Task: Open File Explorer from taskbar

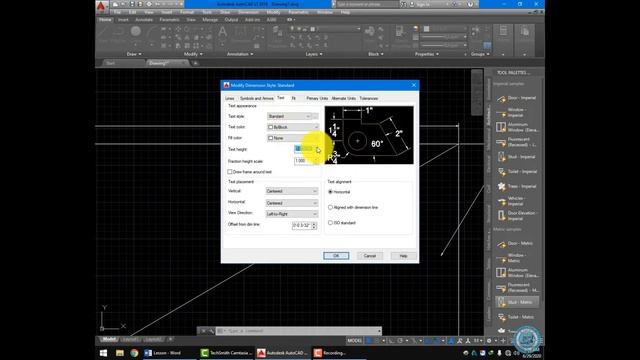Action: tap(120, 353)
